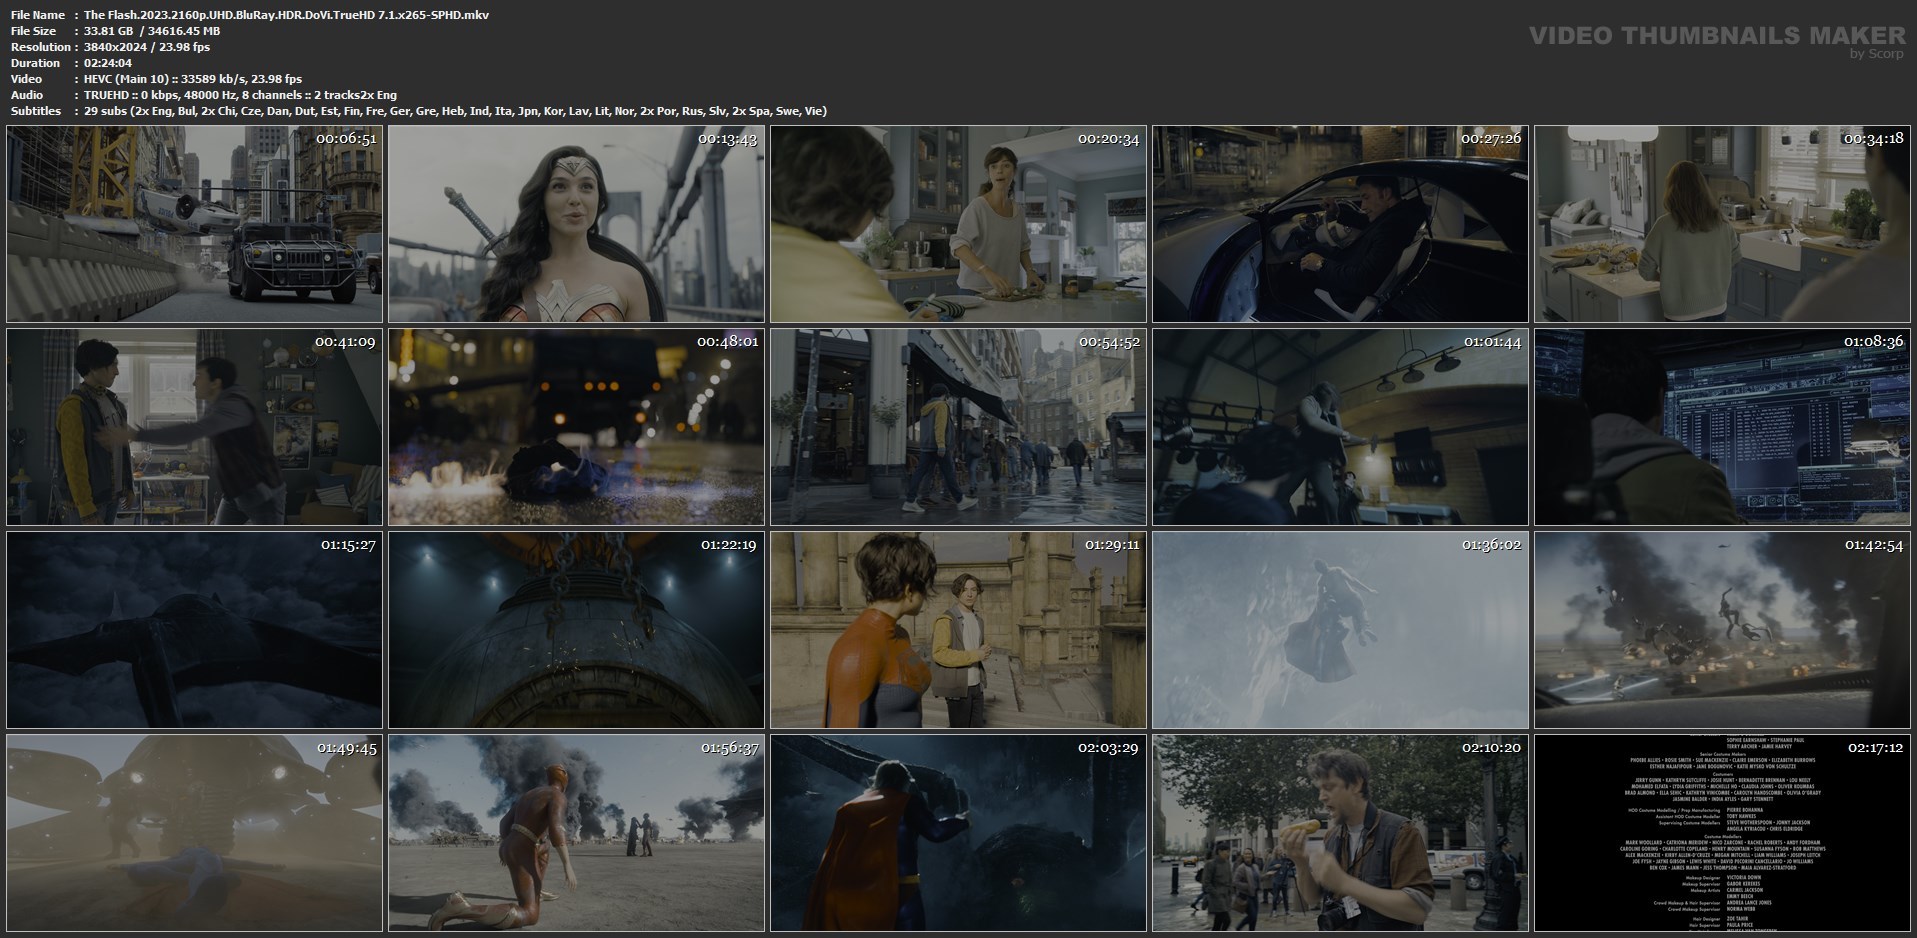Click the thumbnail at 01:22:19
Viewport: 1917px width, 938px height.
[x=576, y=630]
